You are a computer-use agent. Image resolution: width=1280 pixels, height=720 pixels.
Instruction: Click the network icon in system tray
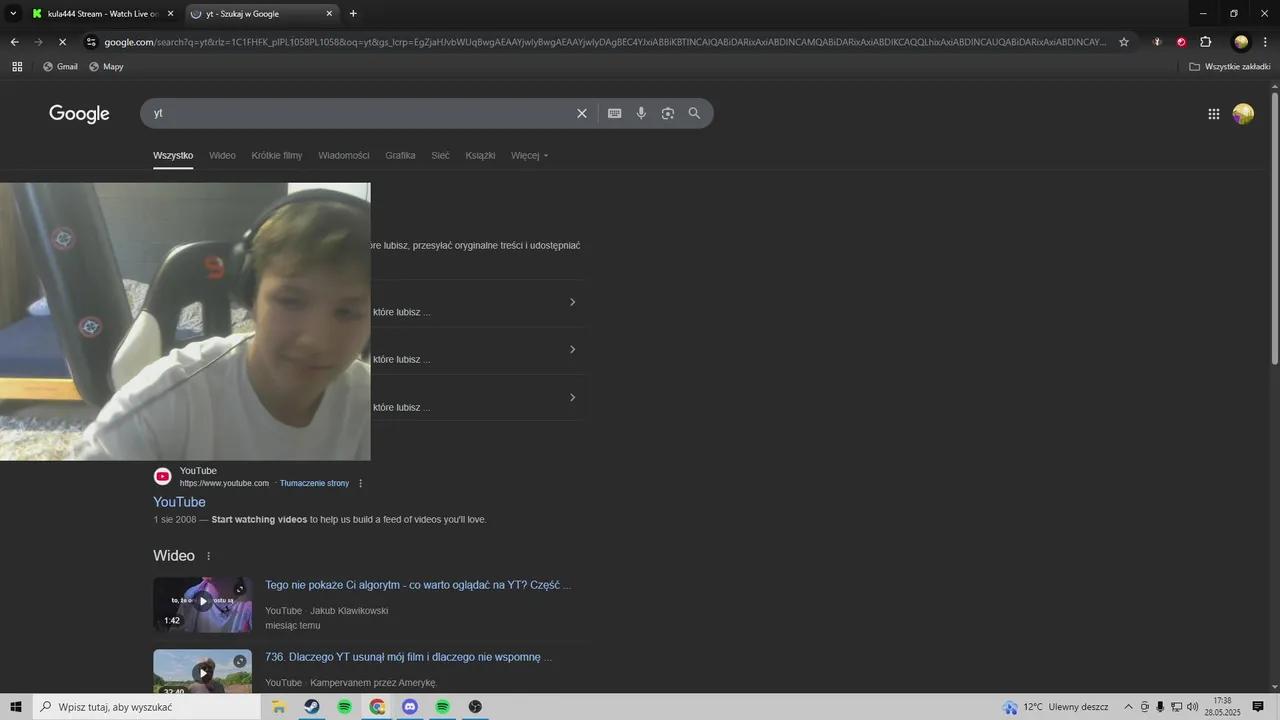click(x=1177, y=707)
